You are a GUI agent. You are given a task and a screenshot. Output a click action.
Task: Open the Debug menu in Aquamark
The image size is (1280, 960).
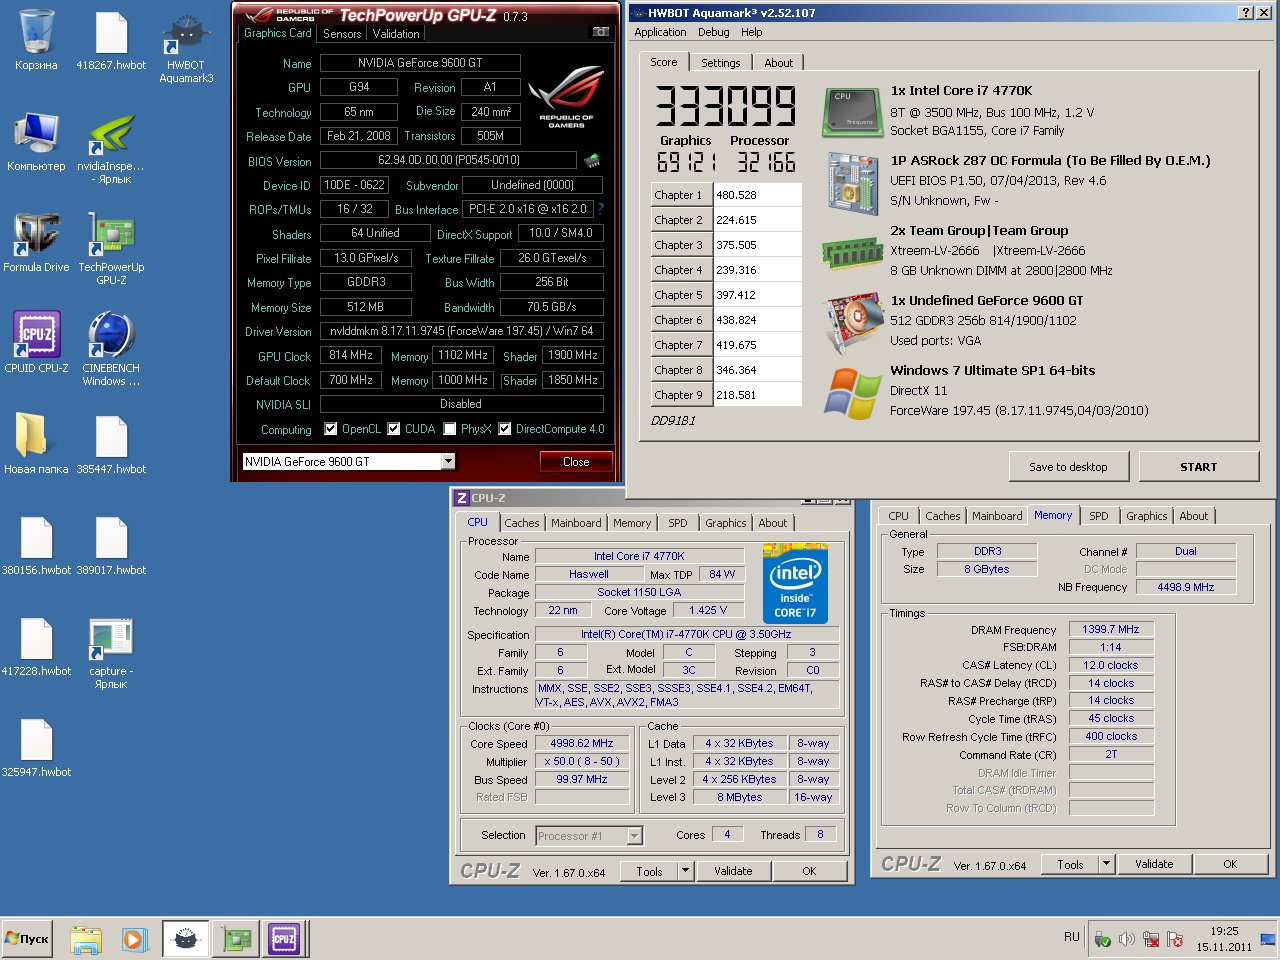click(713, 32)
